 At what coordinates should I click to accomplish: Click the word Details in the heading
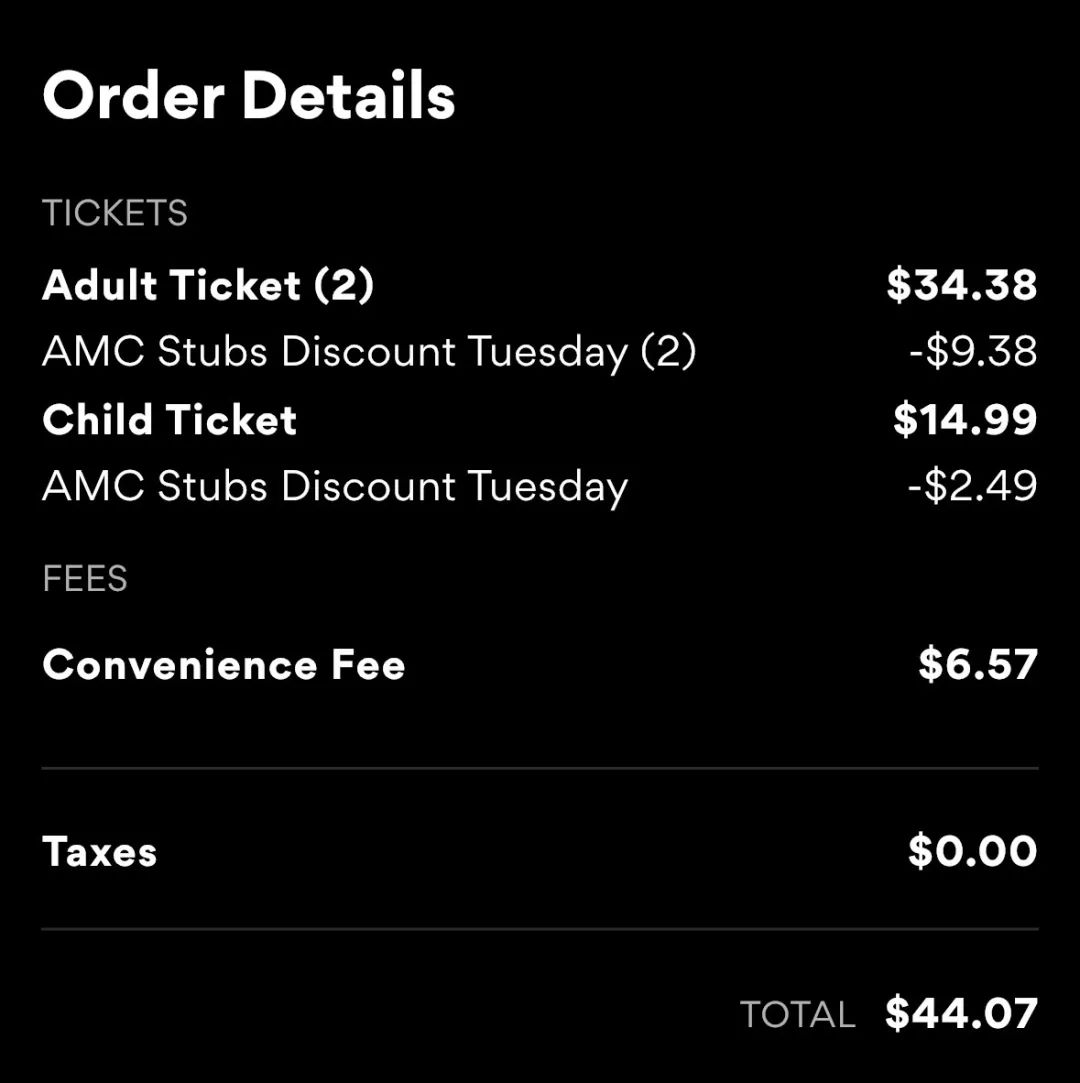[x=348, y=95]
